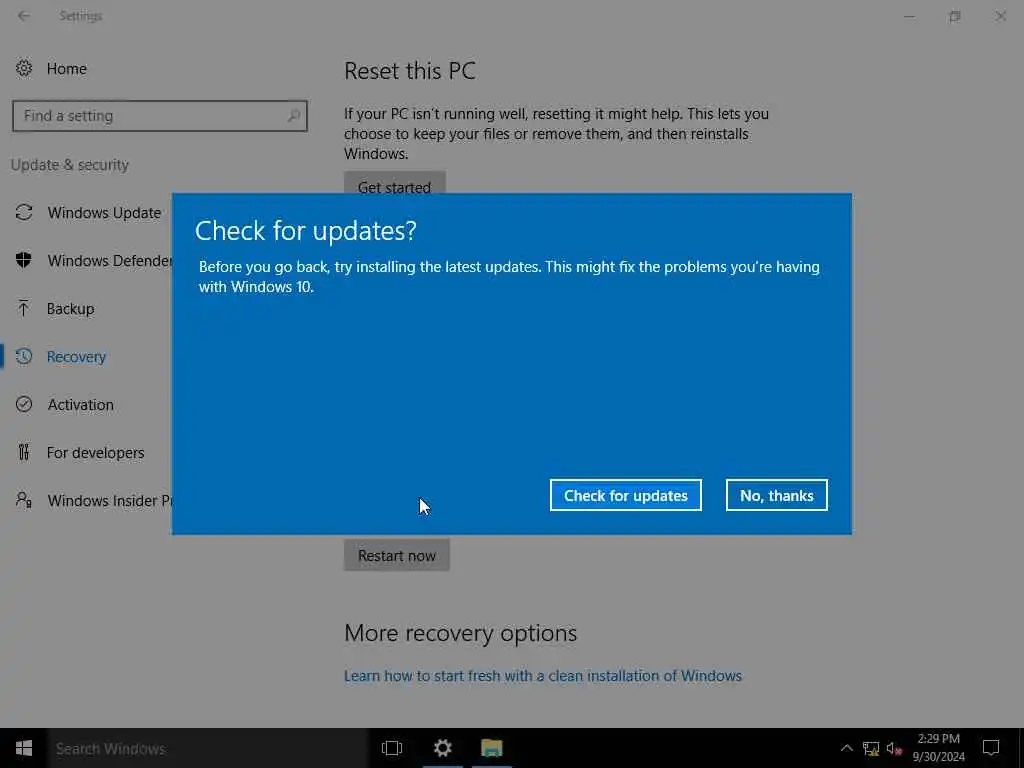Click the Settings gear taskbar icon
Viewport: 1024px width, 768px height.
coord(443,748)
